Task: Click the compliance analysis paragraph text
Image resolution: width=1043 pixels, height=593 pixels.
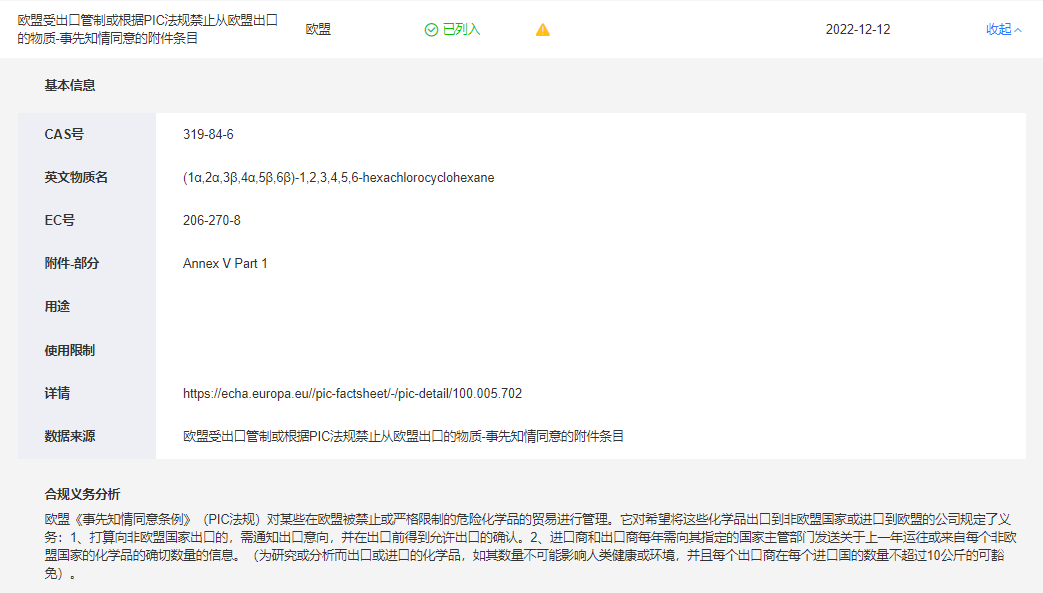Action: coord(520,547)
